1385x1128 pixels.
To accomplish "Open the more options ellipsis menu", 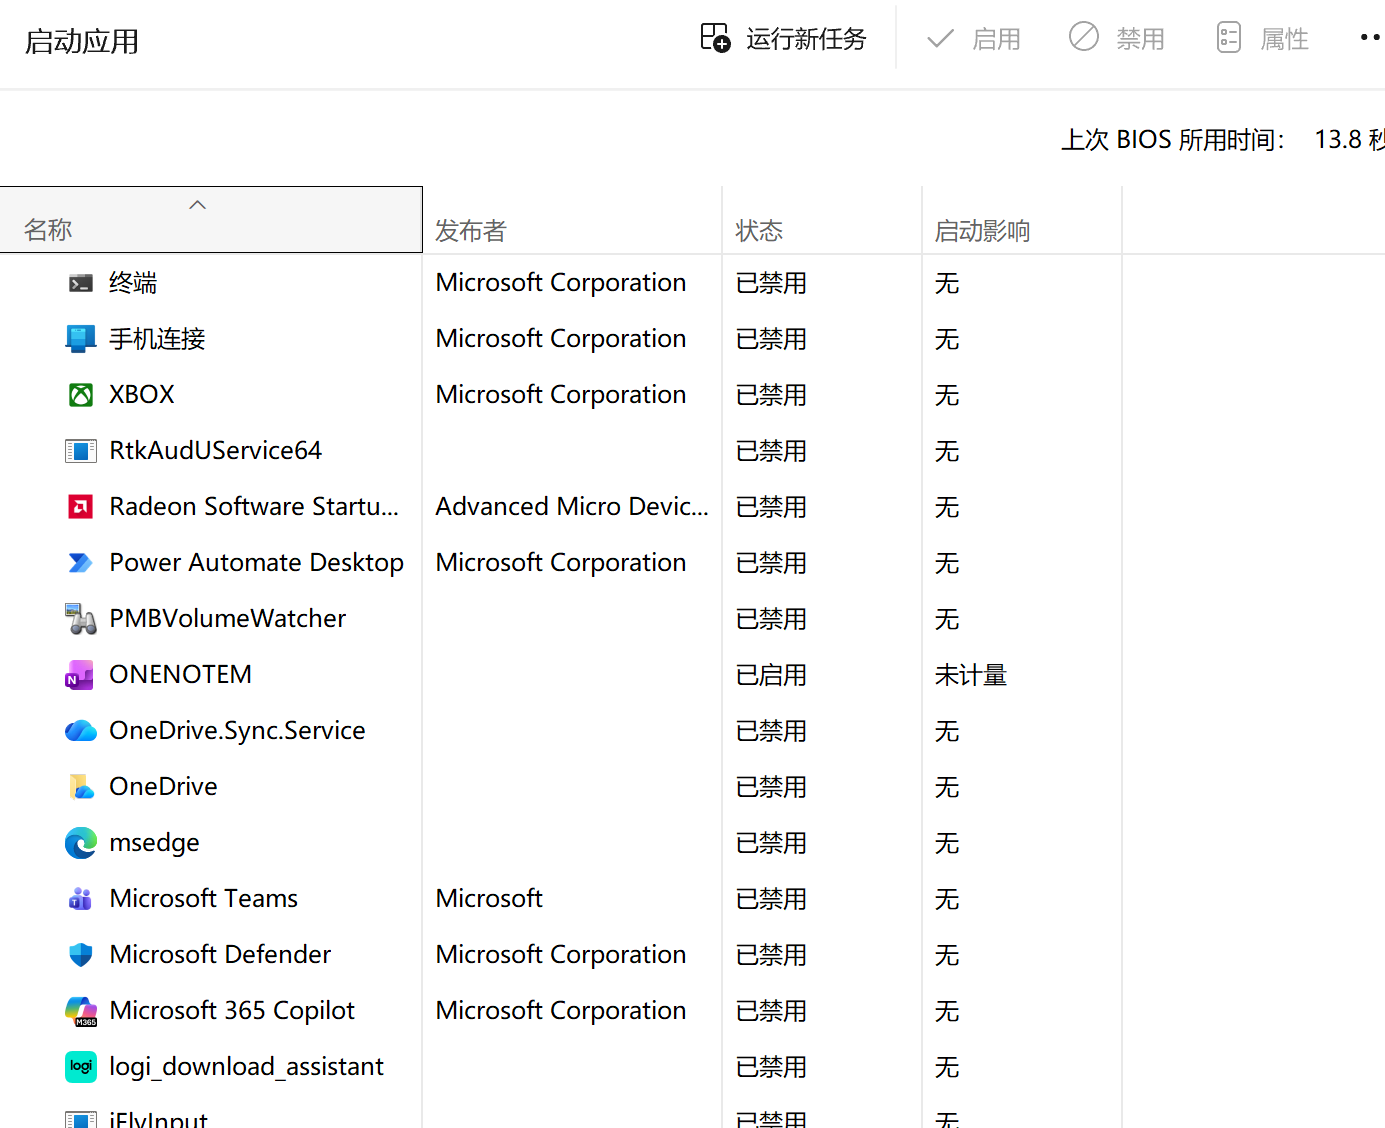I will click(x=1370, y=38).
